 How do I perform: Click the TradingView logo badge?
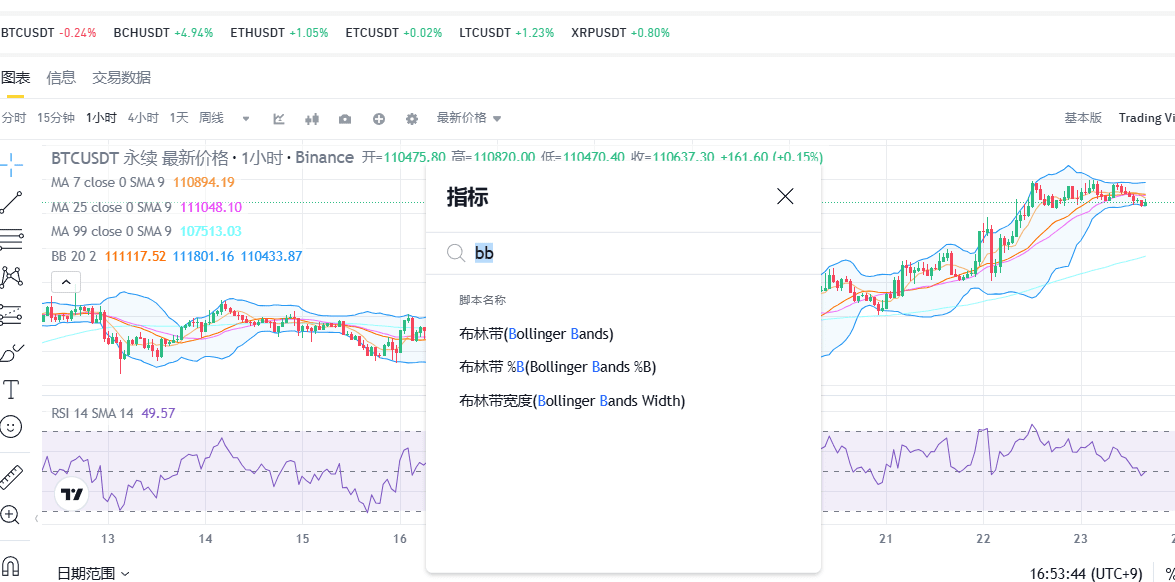tap(72, 494)
